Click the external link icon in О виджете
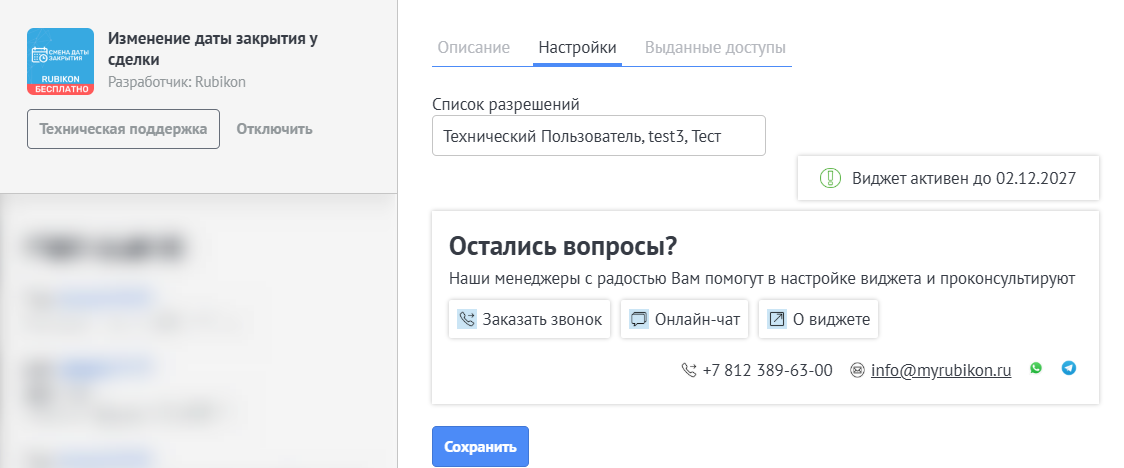 point(777,319)
